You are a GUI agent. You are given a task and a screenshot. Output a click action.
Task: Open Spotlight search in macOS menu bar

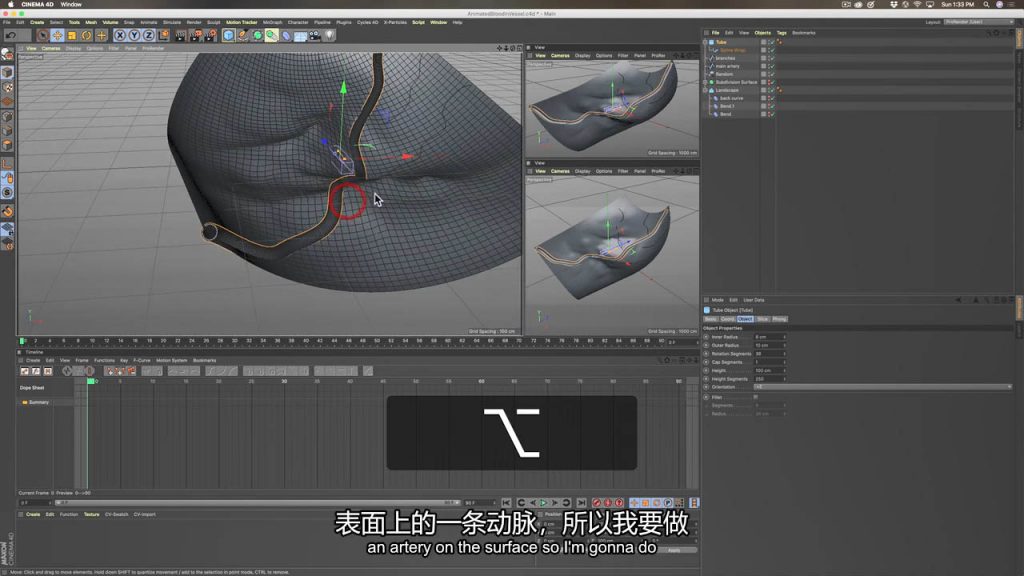(x=986, y=5)
